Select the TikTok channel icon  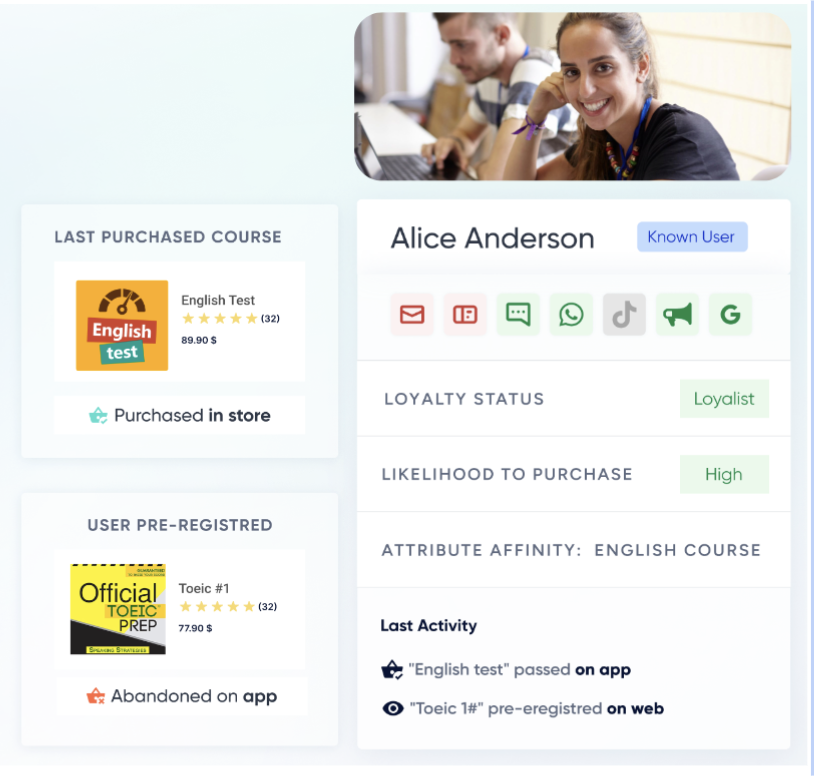pos(624,315)
